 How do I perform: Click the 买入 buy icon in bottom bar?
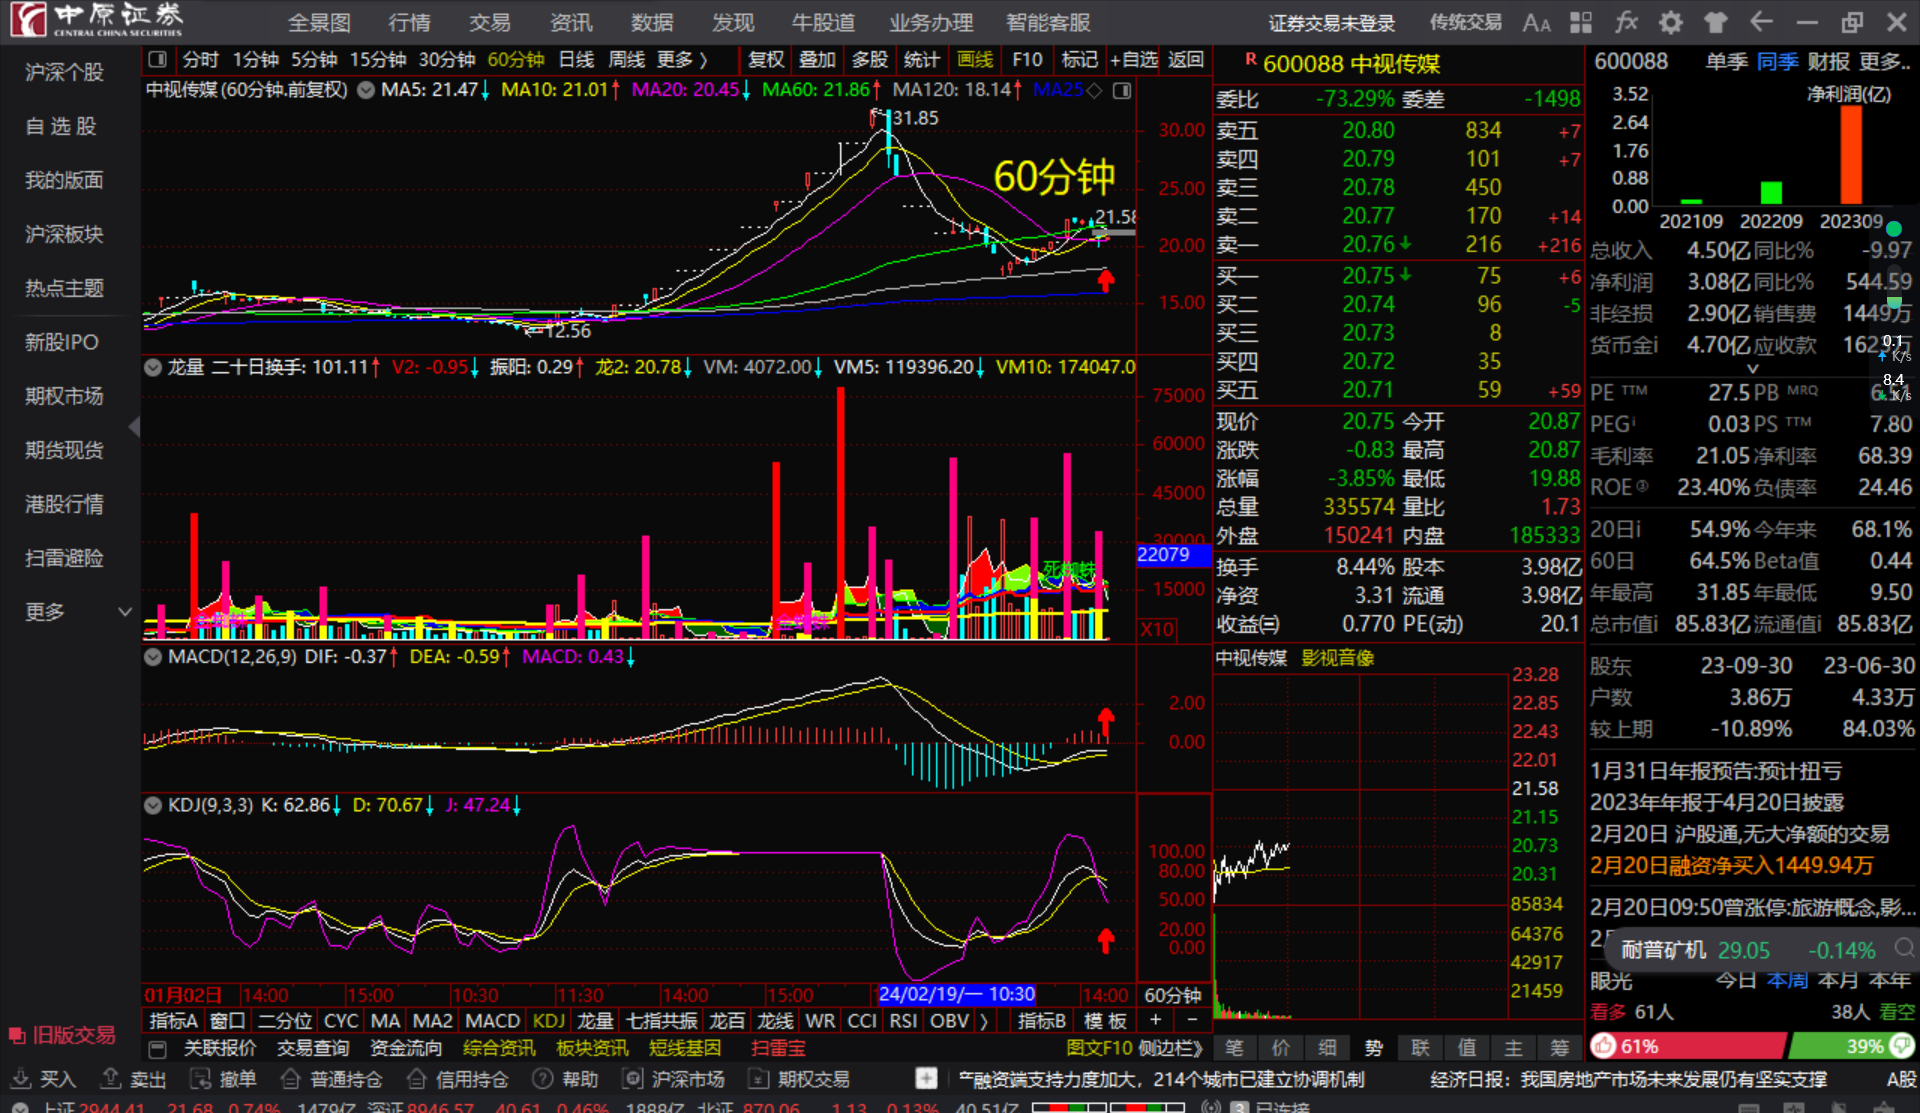tap(21, 1079)
